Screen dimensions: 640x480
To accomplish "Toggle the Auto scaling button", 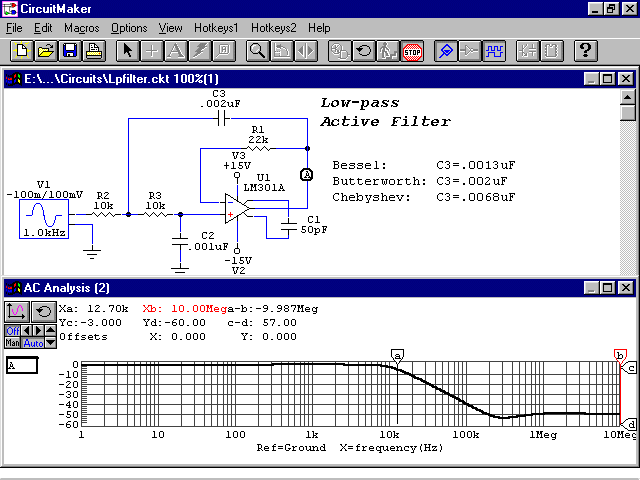I will coord(33,343).
